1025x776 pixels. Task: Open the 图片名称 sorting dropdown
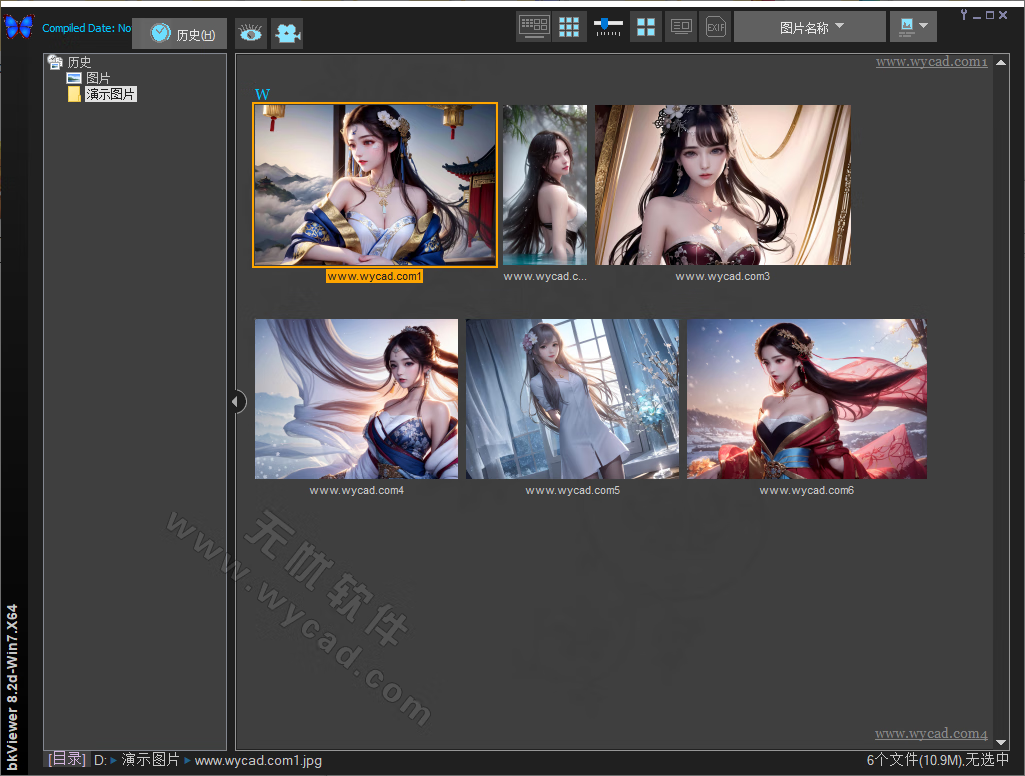click(x=809, y=26)
